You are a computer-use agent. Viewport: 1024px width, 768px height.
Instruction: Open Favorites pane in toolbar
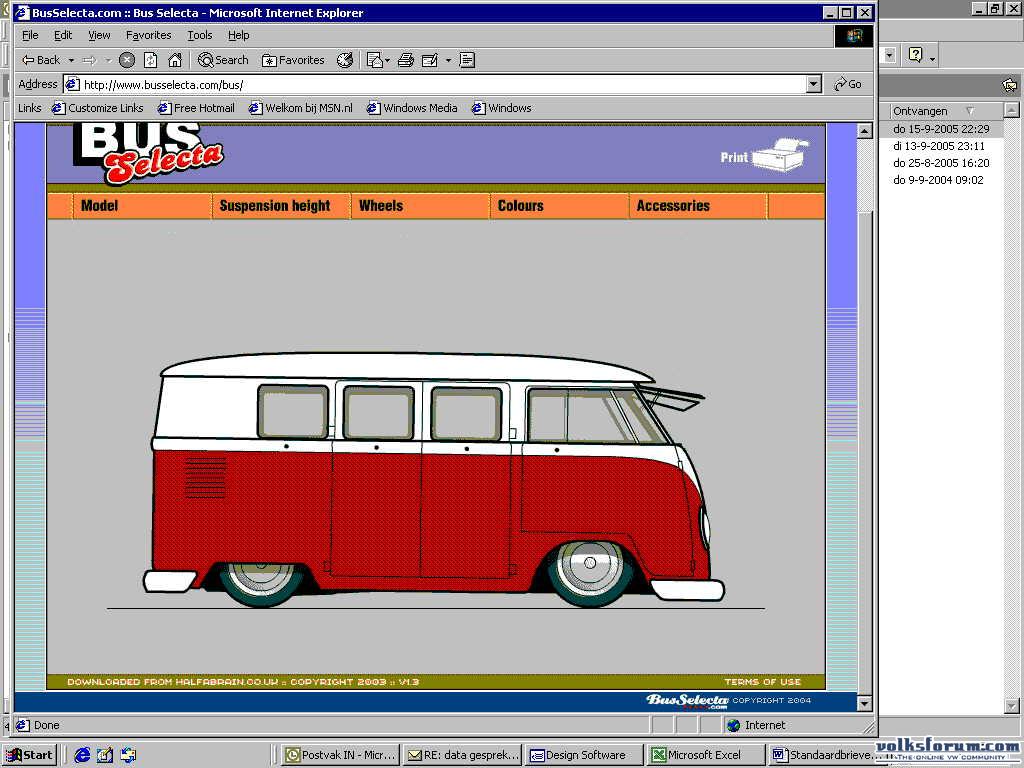click(293, 60)
